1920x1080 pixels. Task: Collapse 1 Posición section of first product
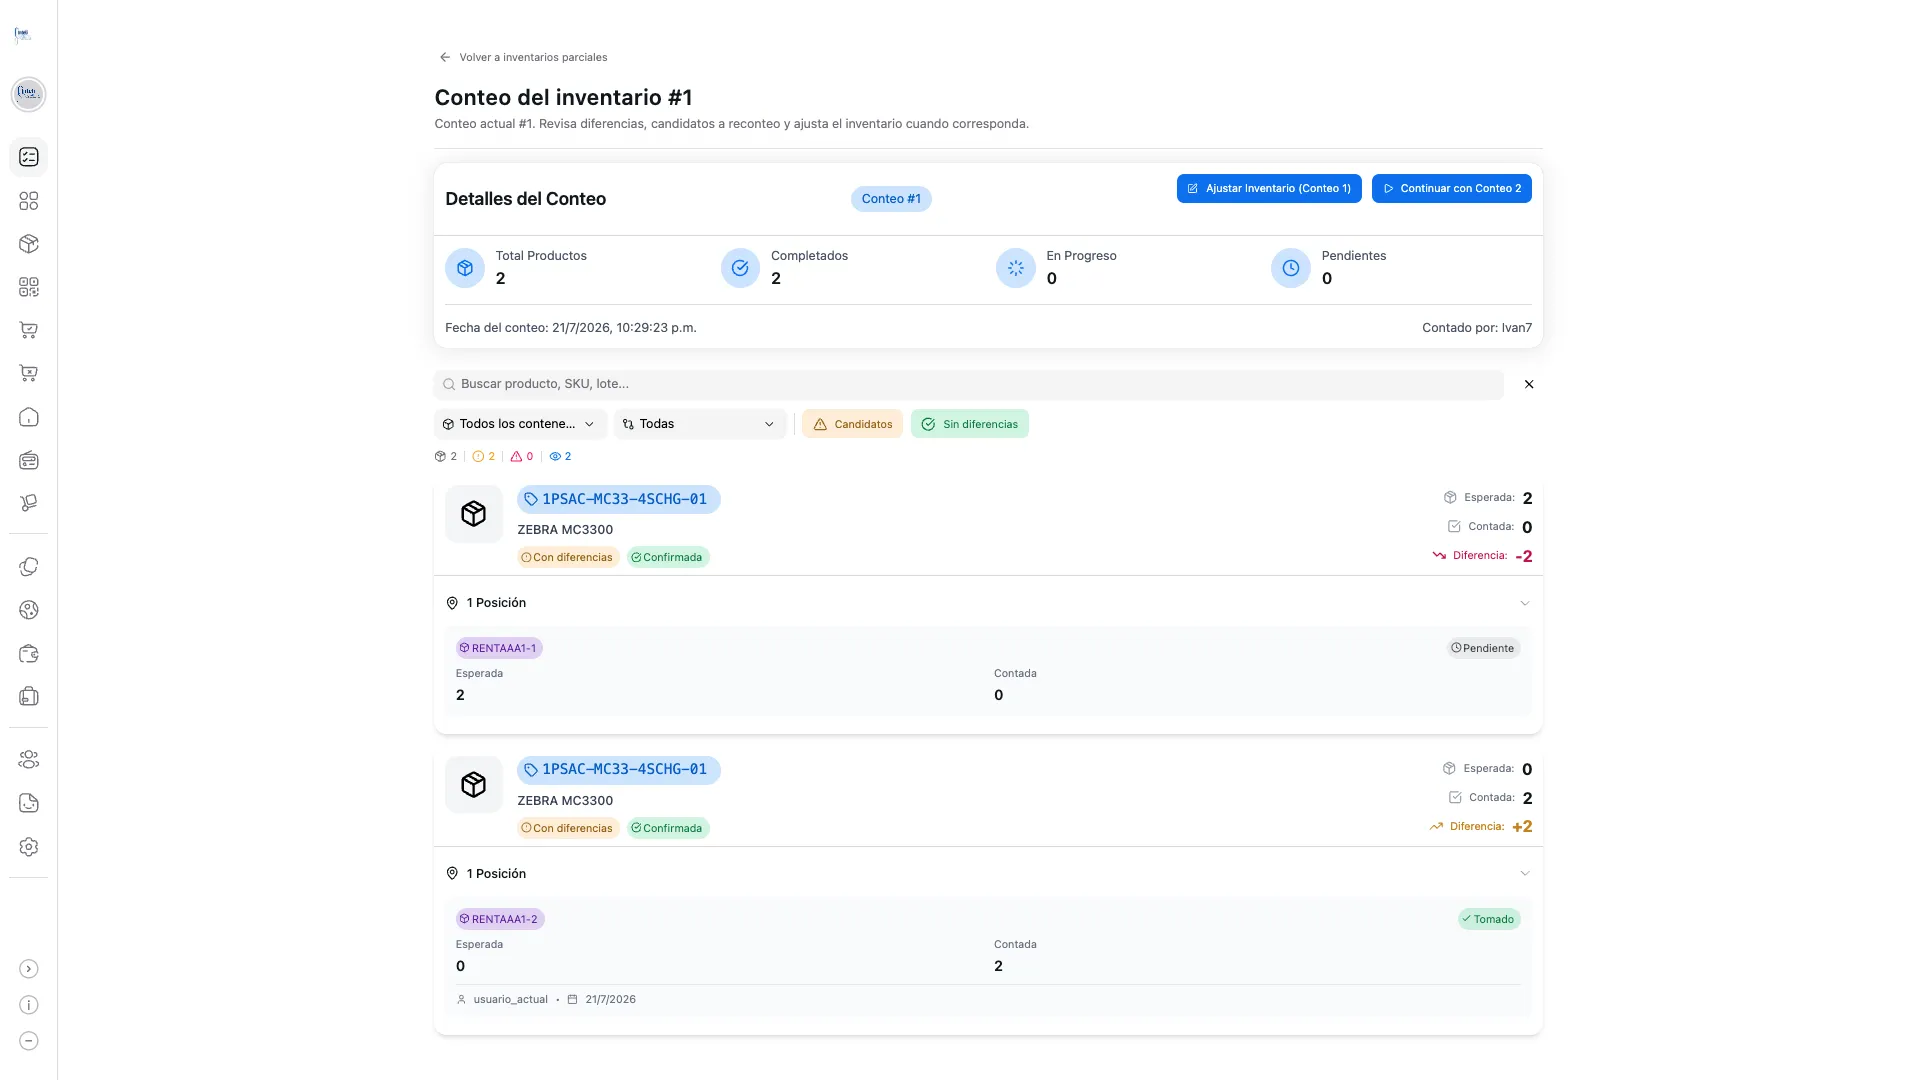click(x=988, y=603)
